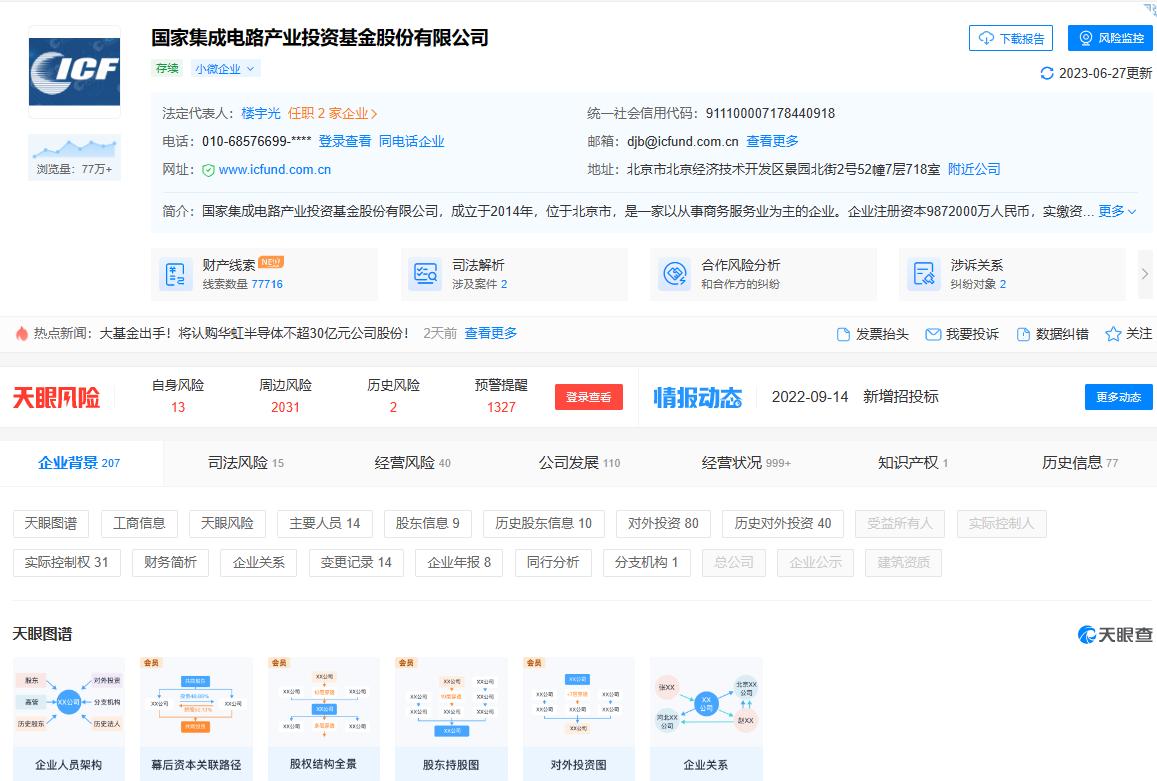Expand the 更多 company introduction text
This screenshot has height=781, width=1157.
pos(1109,211)
